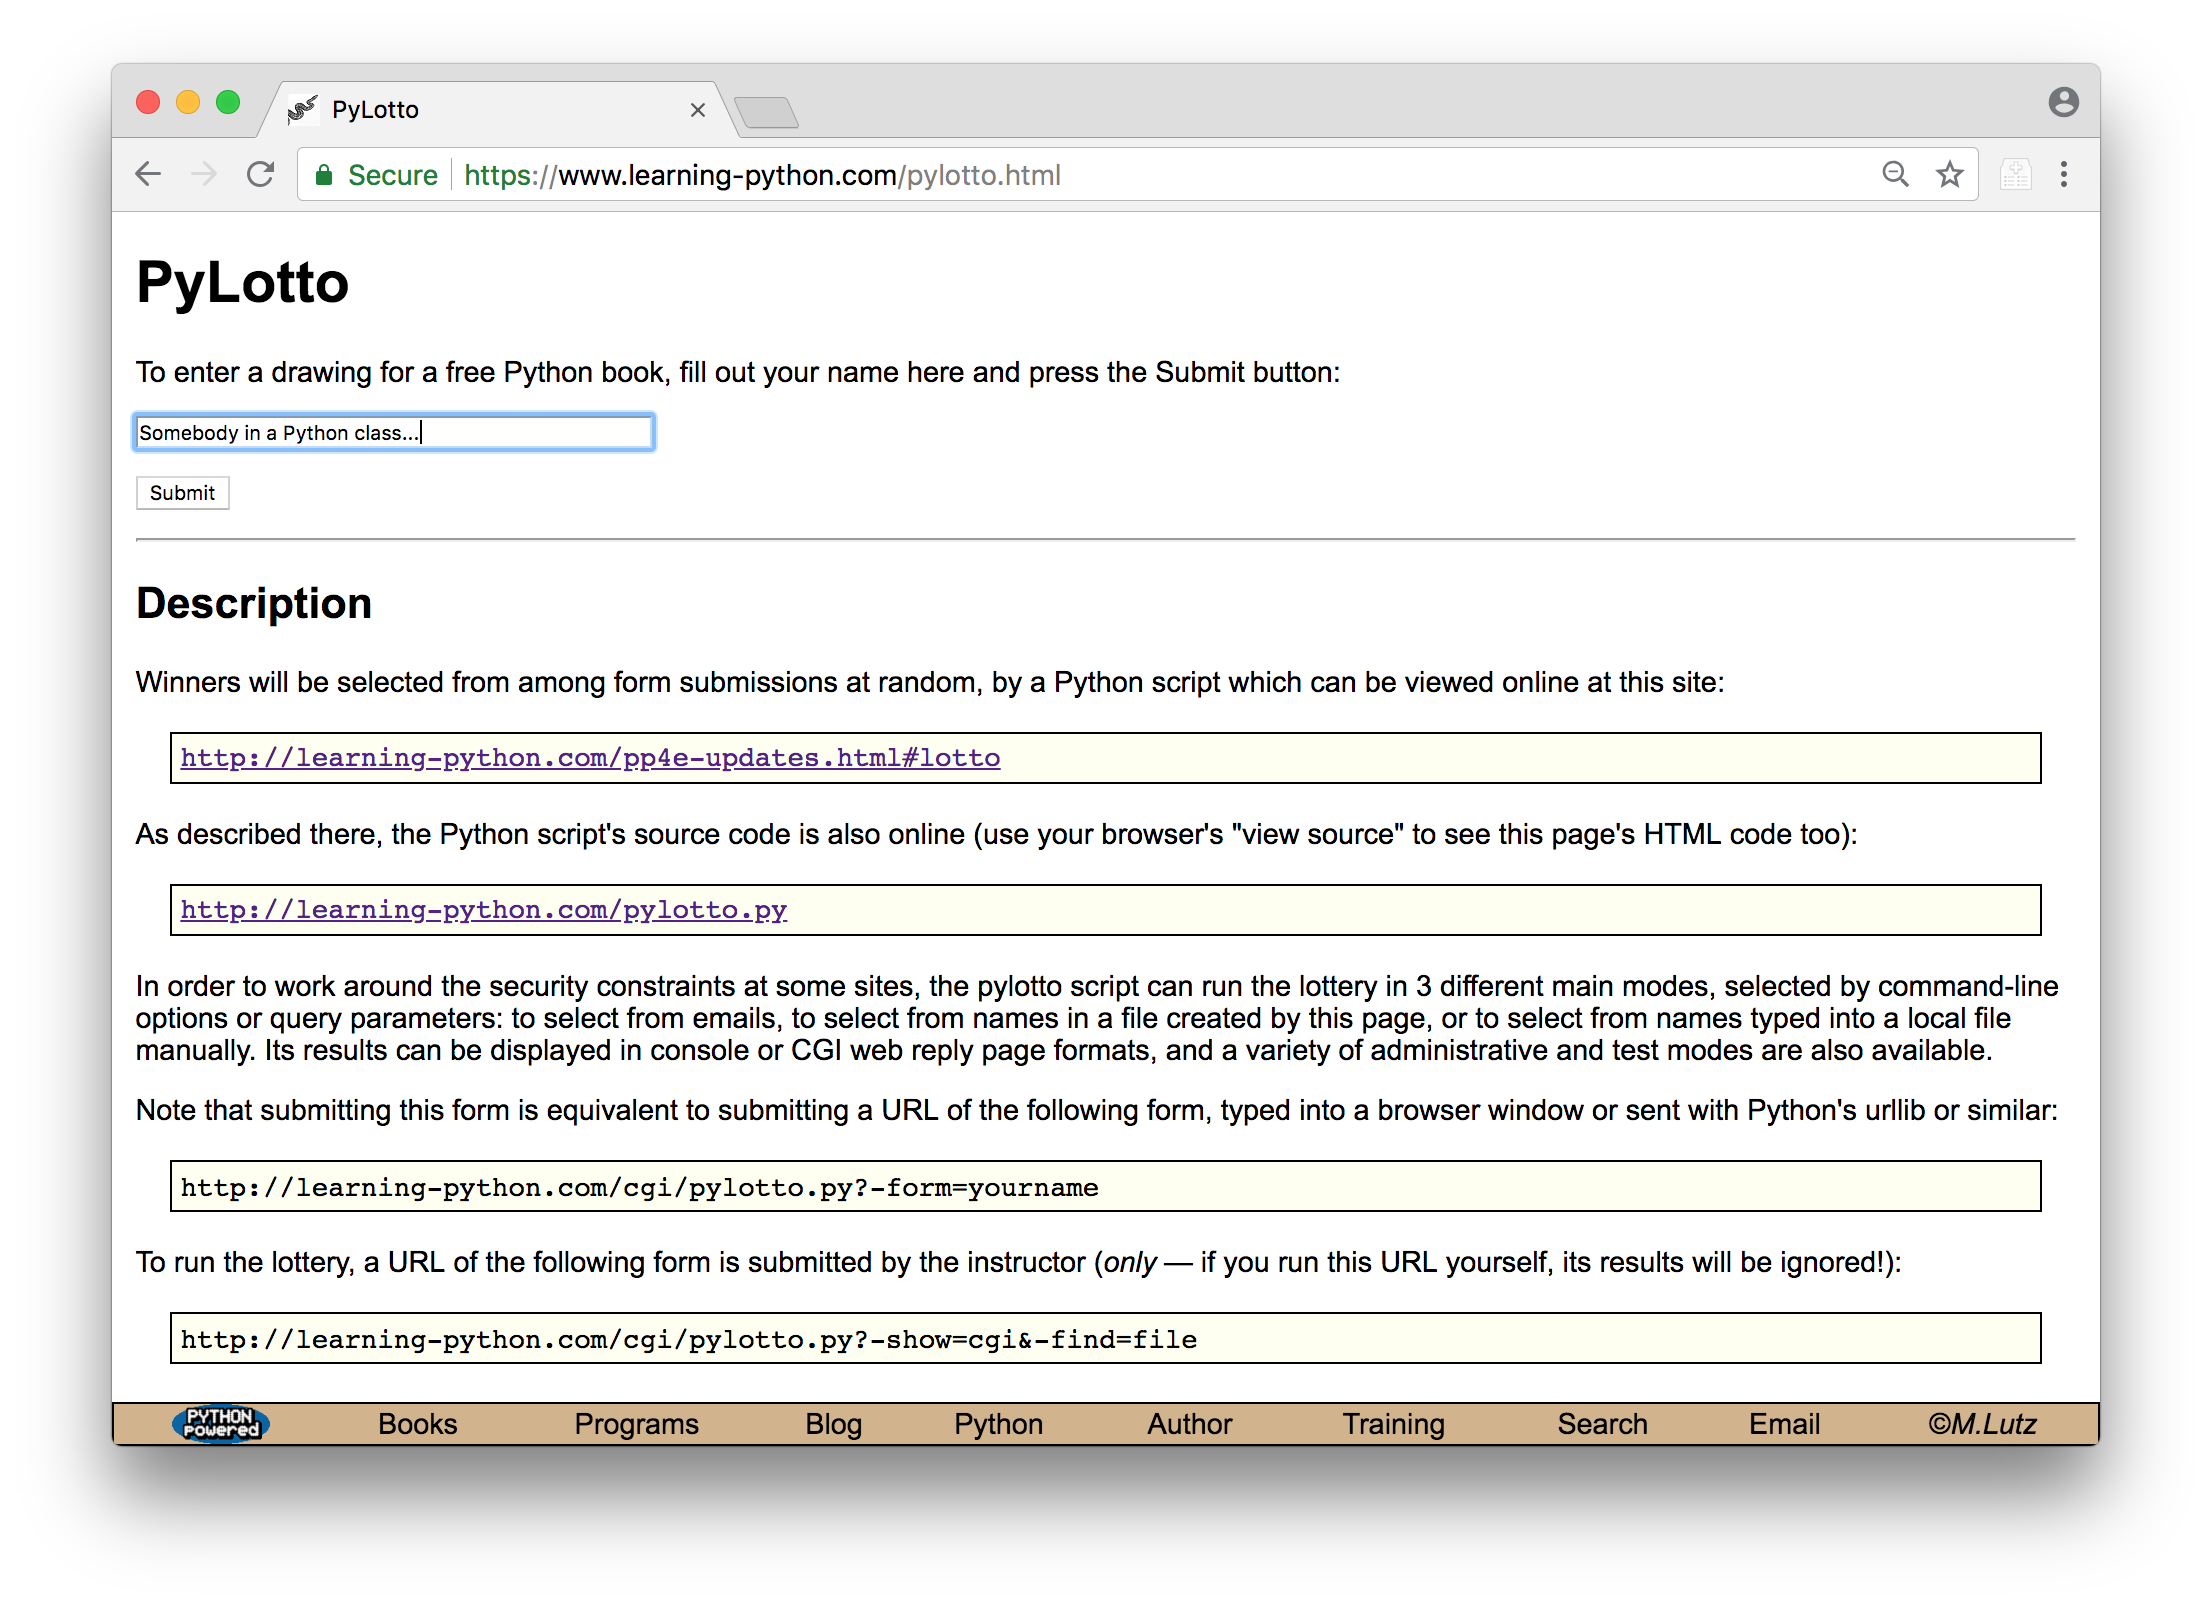
Task: Open the pylotto.py source link
Action: tap(484, 910)
